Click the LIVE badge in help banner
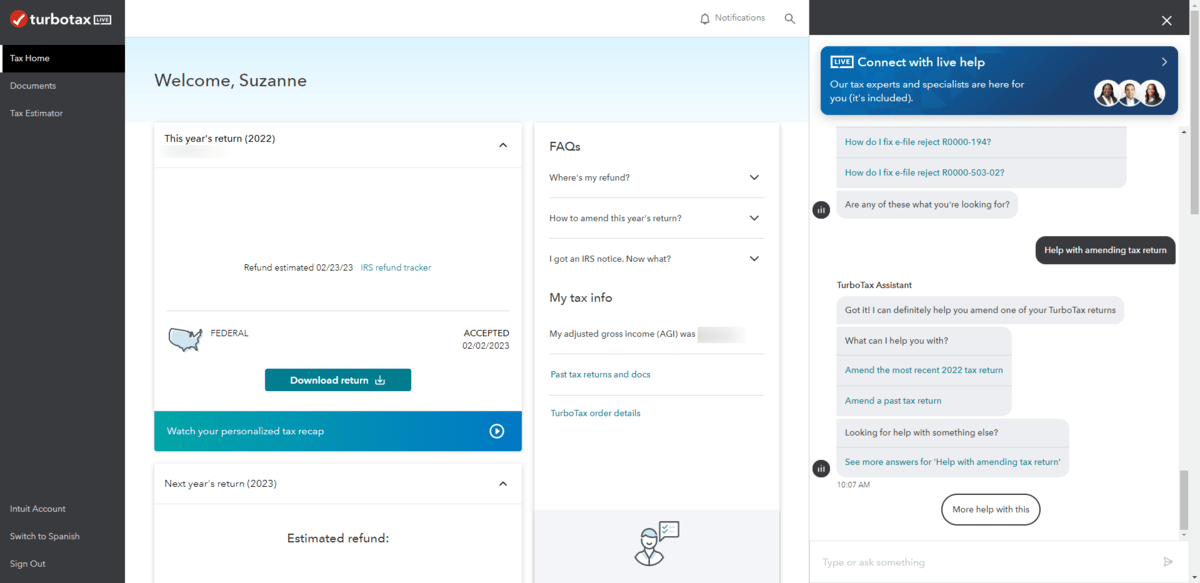This screenshot has width=1200, height=583. (842, 62)
